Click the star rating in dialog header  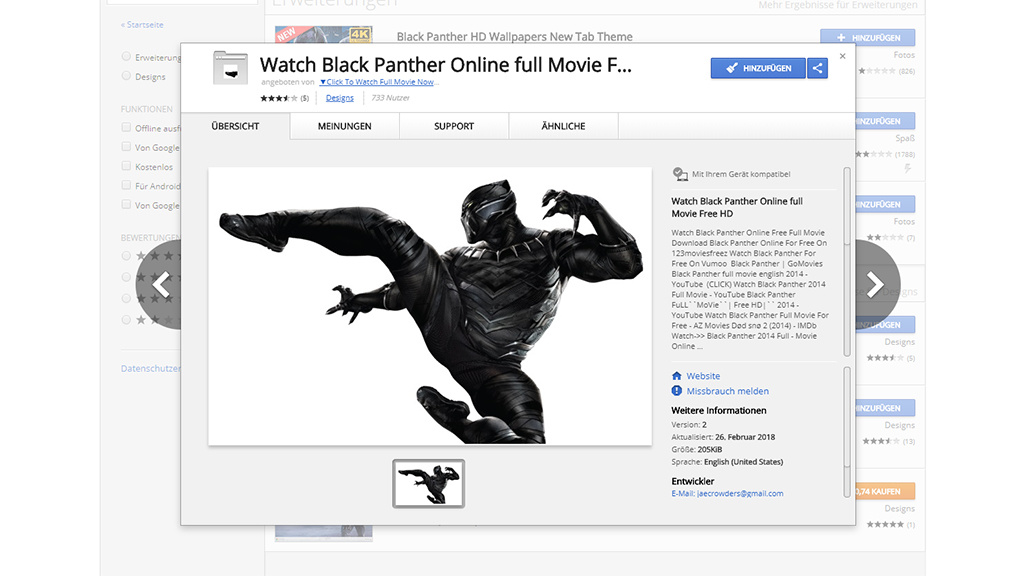pyautogui.click(x=279, y=98)
